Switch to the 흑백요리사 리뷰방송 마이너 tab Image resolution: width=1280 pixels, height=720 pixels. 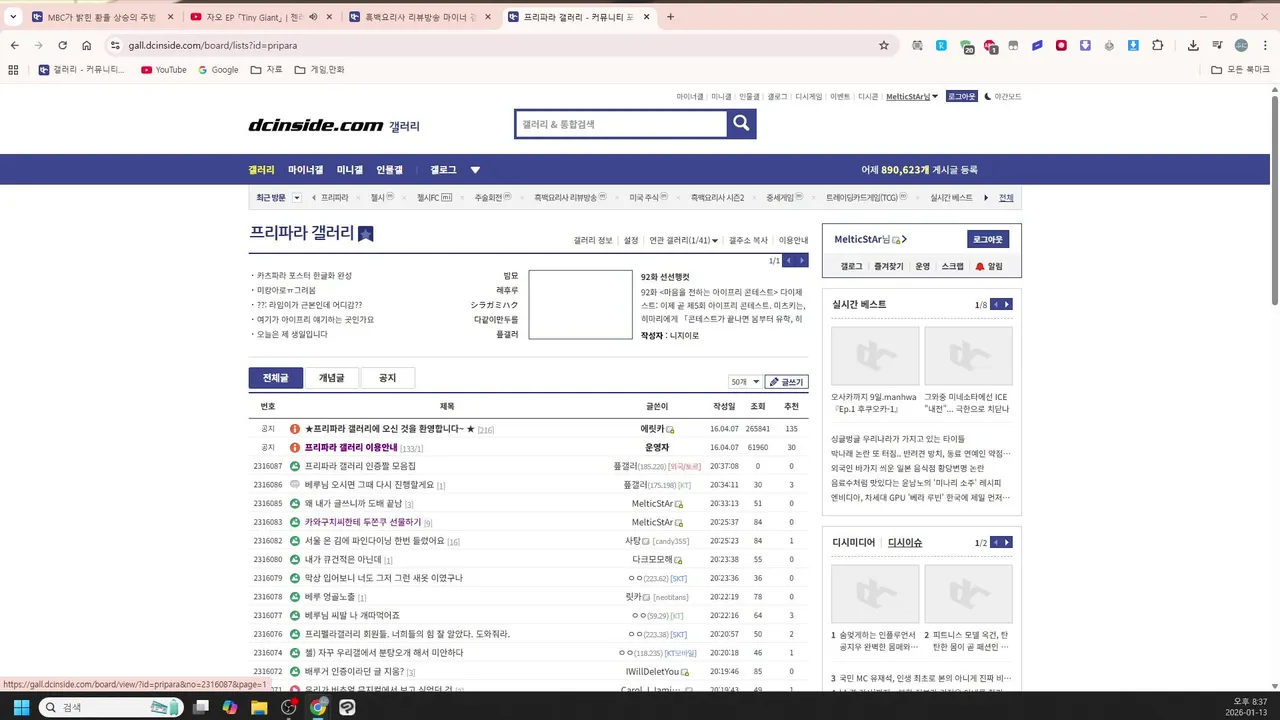coord(420,17)
